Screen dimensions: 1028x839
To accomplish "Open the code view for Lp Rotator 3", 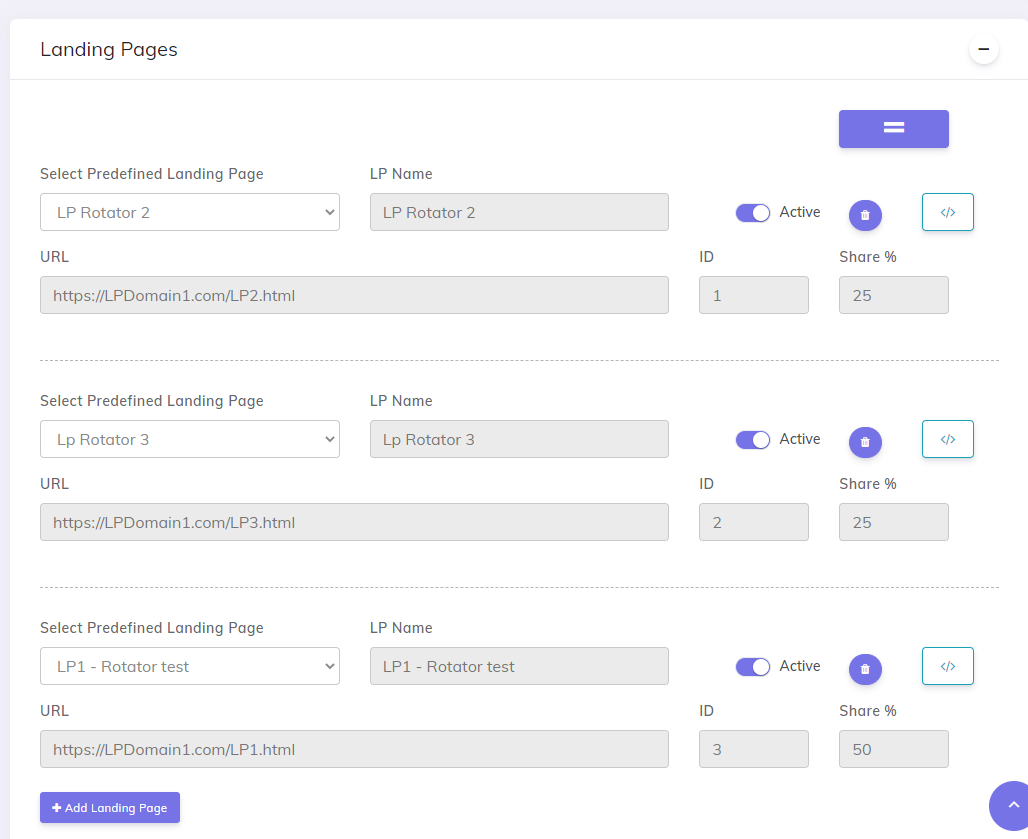I will click(x=947, y=438).
